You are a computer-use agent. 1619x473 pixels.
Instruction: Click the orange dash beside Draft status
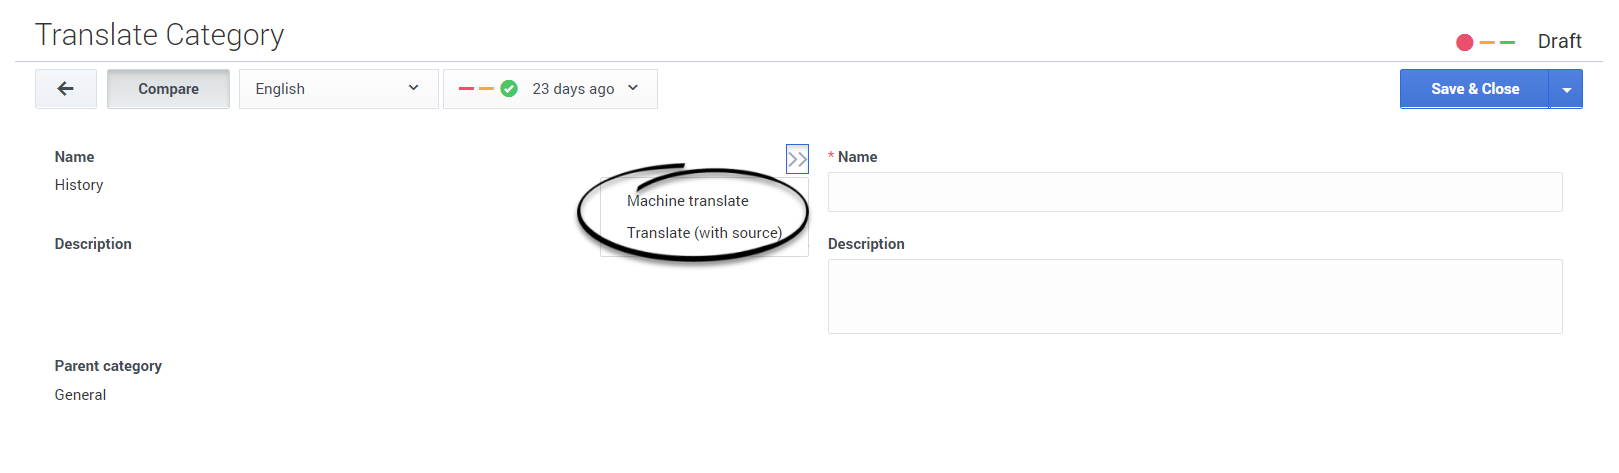click(1487, 42)
